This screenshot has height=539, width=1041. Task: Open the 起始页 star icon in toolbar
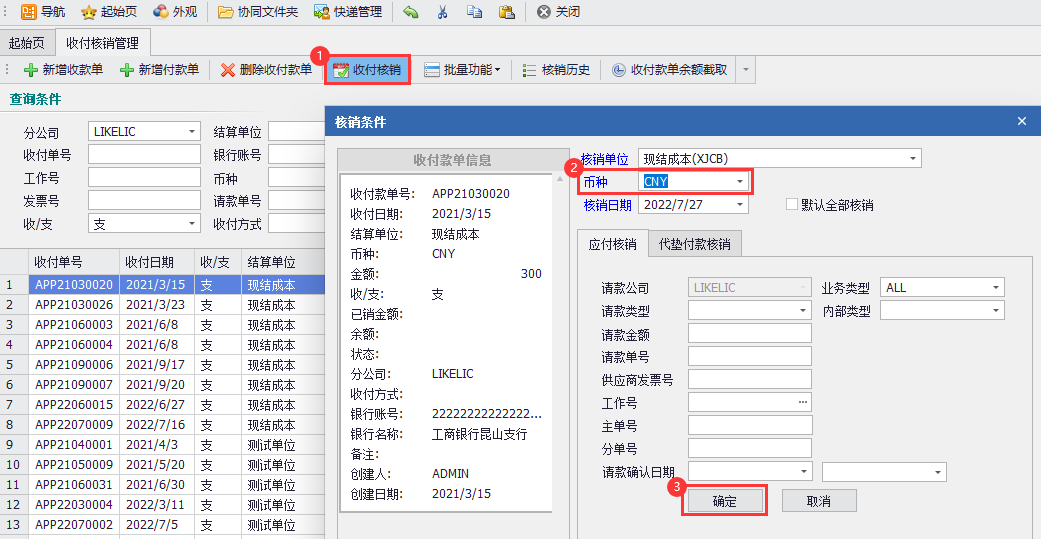pyautogui.click(x=89, y=12)
